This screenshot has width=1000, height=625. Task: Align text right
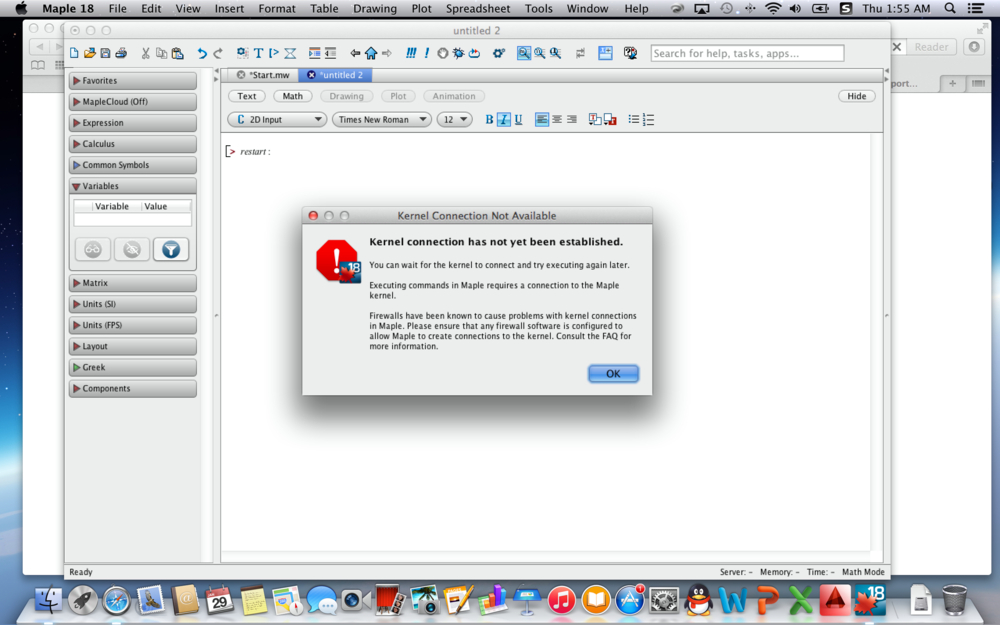[572, 120]
